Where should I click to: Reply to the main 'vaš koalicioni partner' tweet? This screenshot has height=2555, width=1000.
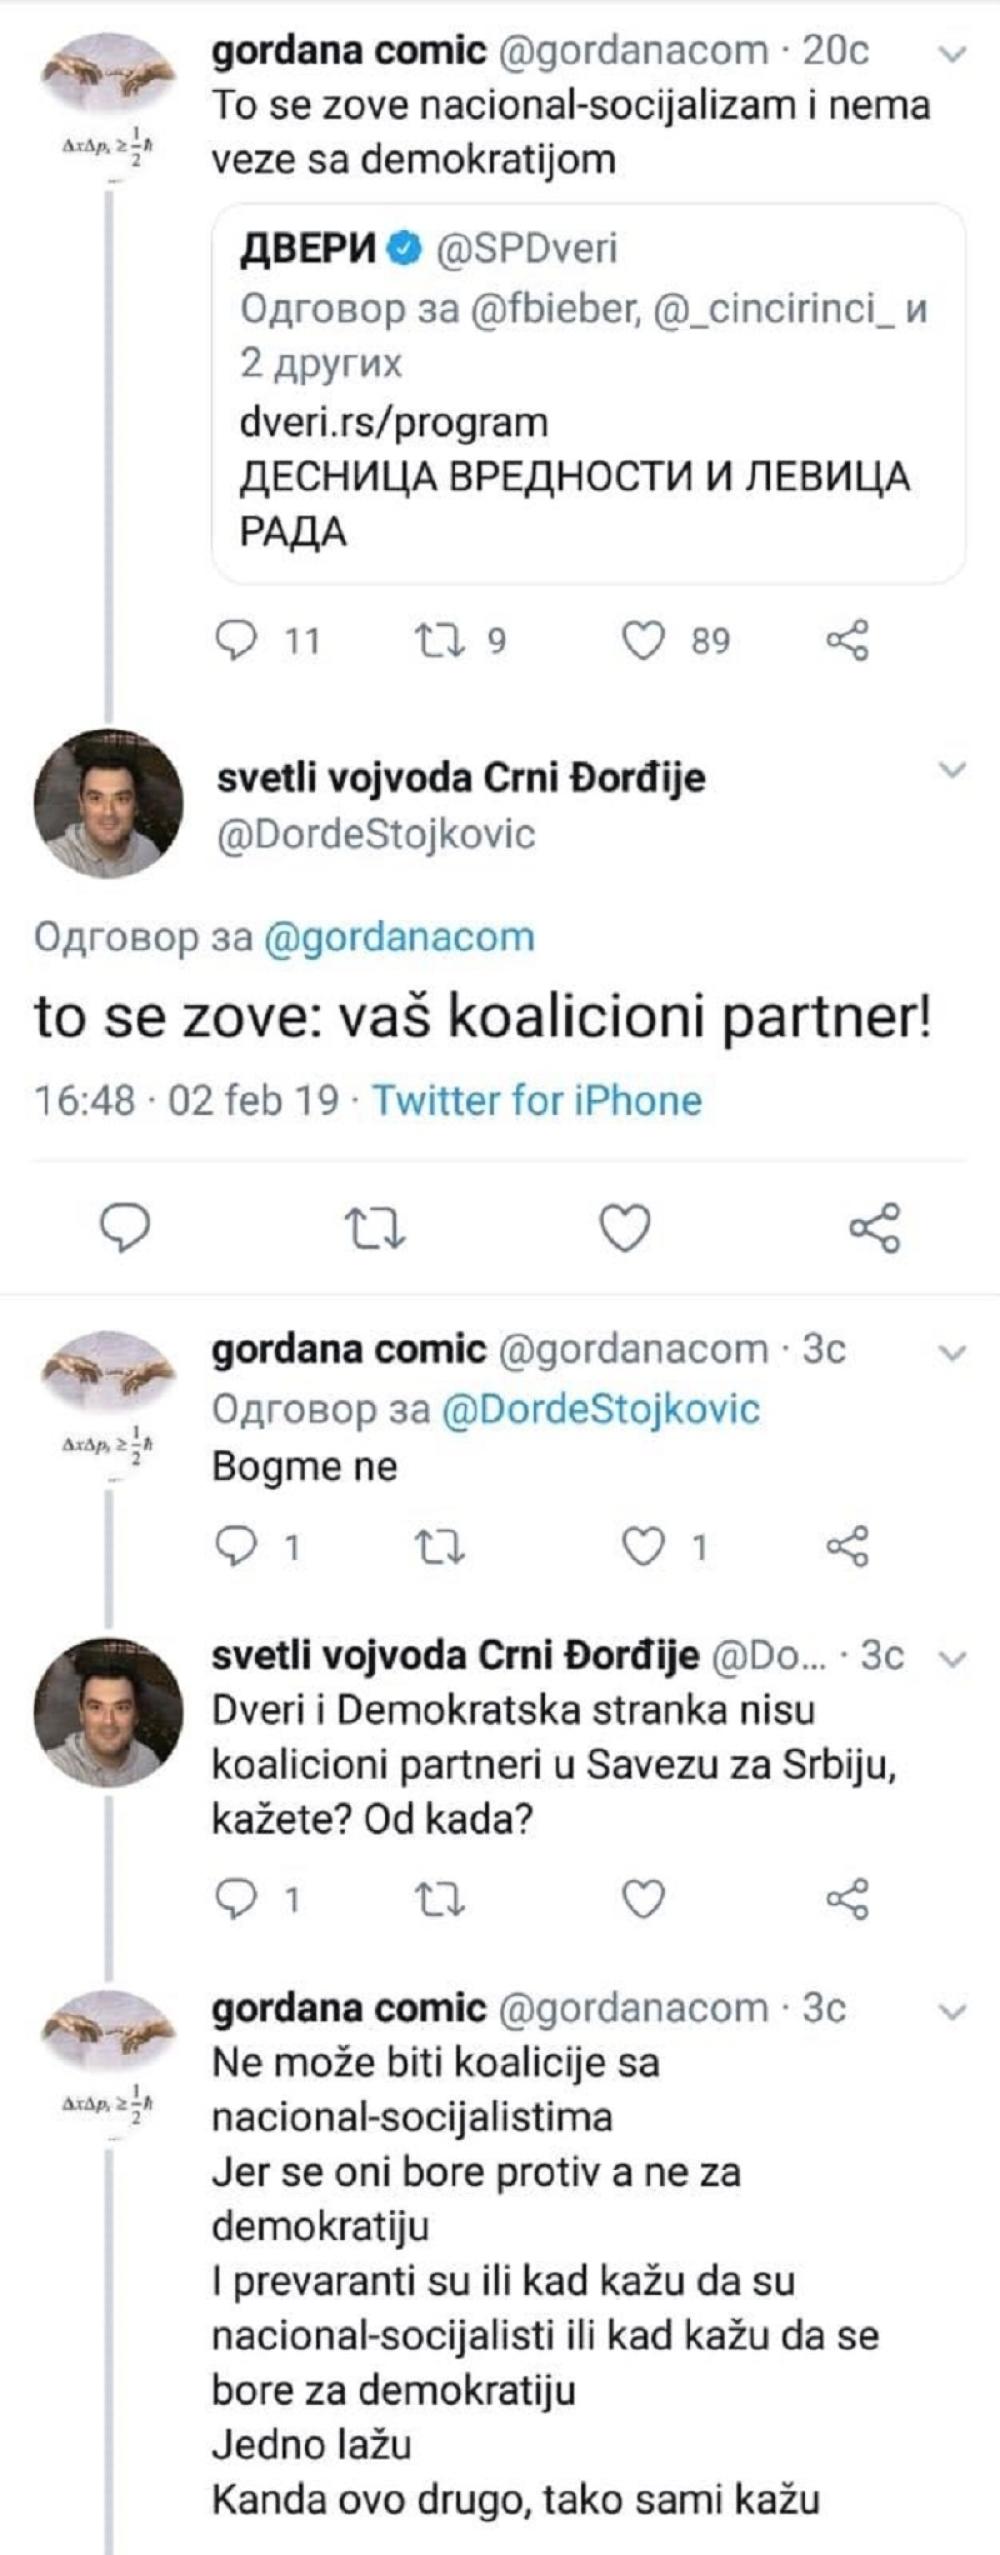pyautogui.click(x=125, y=1227)
